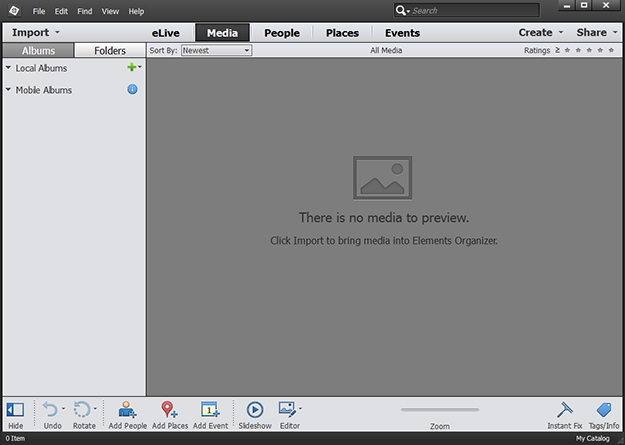Screen dimensions: 625x445
Task: Set rating filter to five stars
Action: click(x=611, y=50)
